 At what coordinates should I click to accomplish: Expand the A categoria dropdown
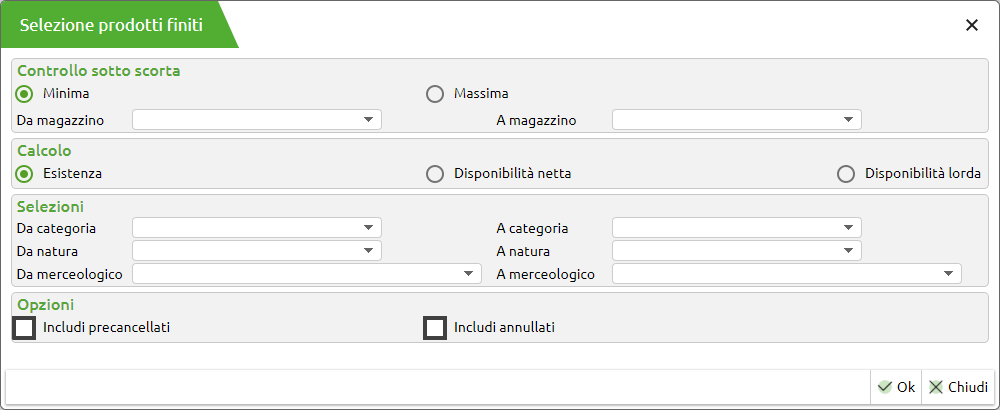tap(848, 228)
